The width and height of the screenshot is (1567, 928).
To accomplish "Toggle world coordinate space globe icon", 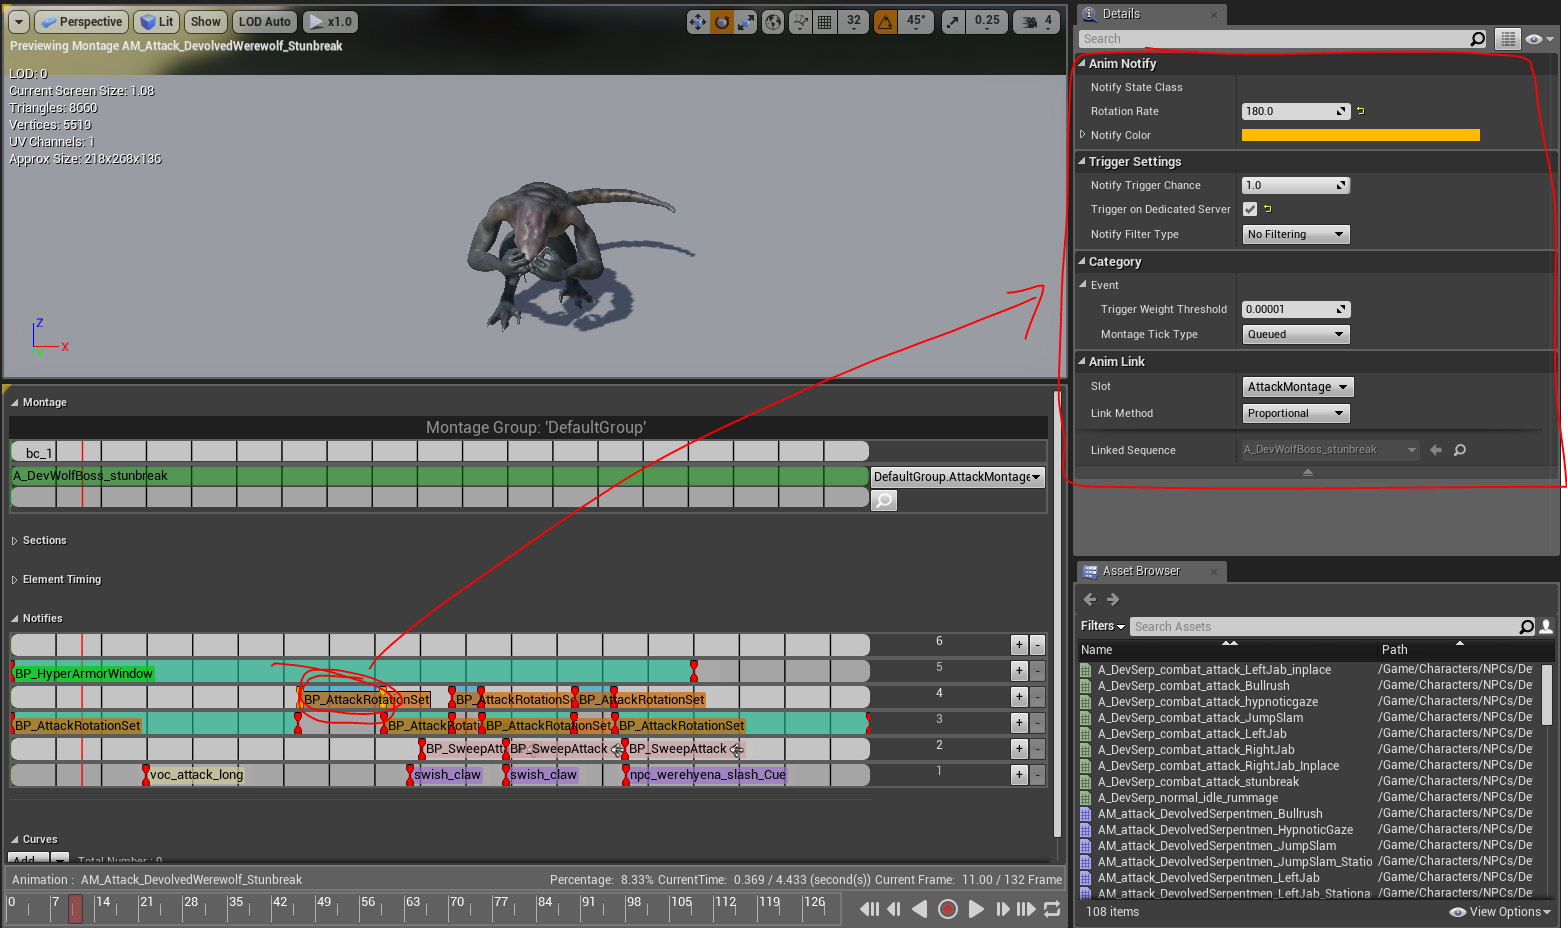I will pos(773,22).
